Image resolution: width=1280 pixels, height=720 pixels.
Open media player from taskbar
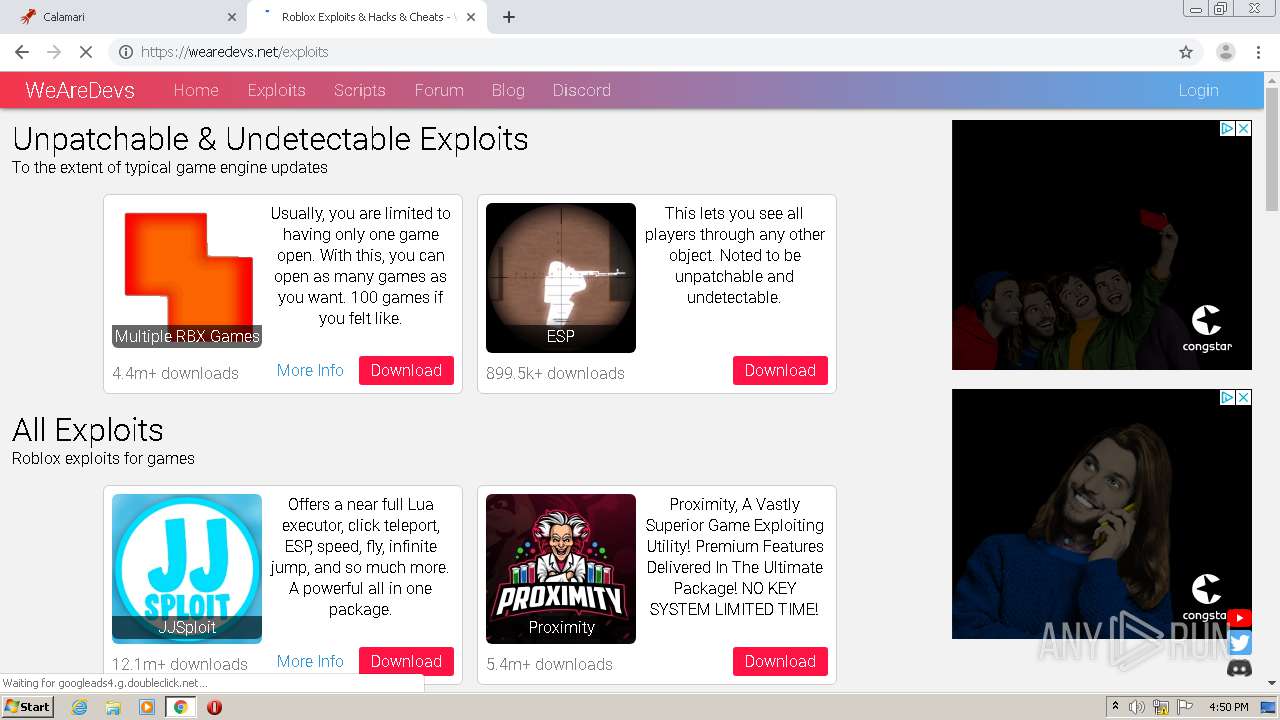click(x=147, y=707)
